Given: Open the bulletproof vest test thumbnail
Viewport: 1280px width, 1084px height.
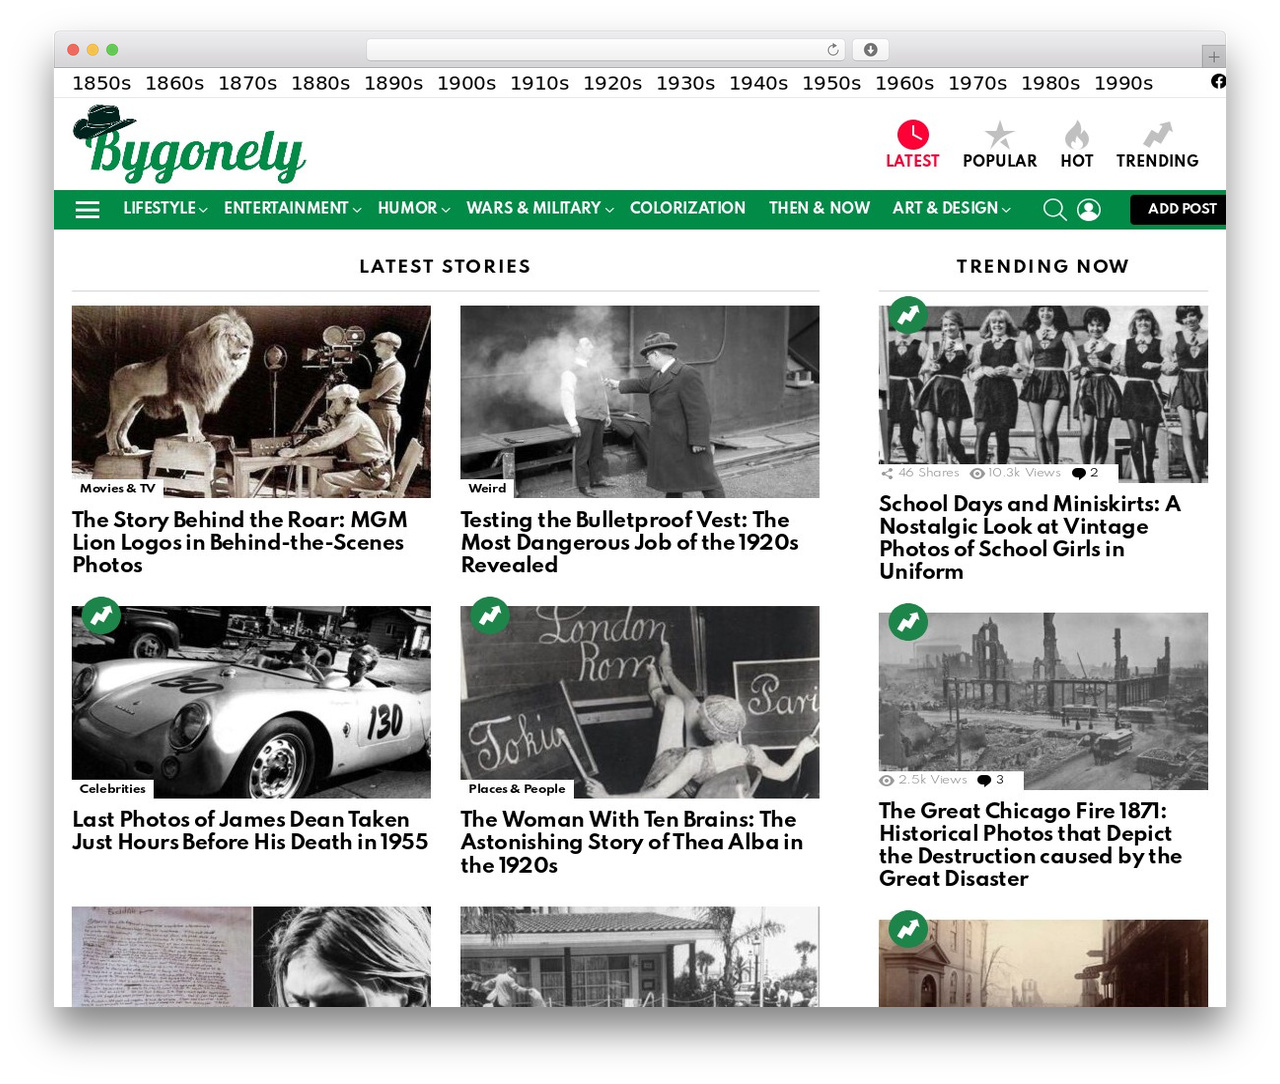Looking at the screenshot, I should click(640, 401).
